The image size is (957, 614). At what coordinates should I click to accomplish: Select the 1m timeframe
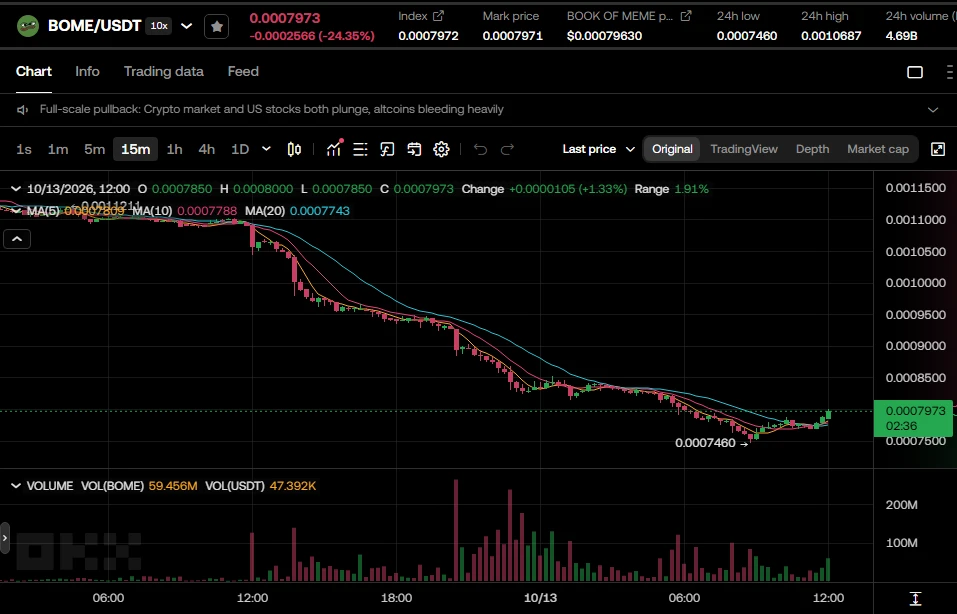[58, 149]
